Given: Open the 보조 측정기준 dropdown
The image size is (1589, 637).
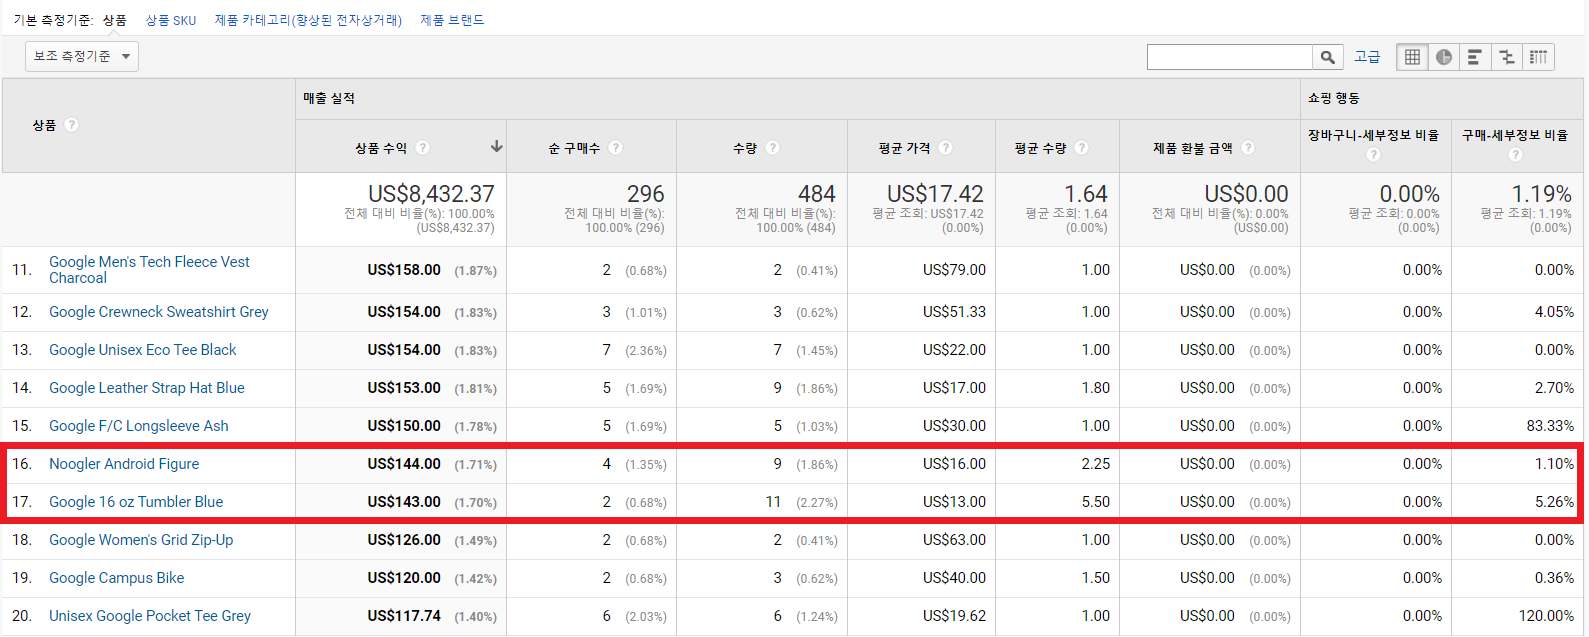Looking at the screenshot, I should (x=82, y=57).
